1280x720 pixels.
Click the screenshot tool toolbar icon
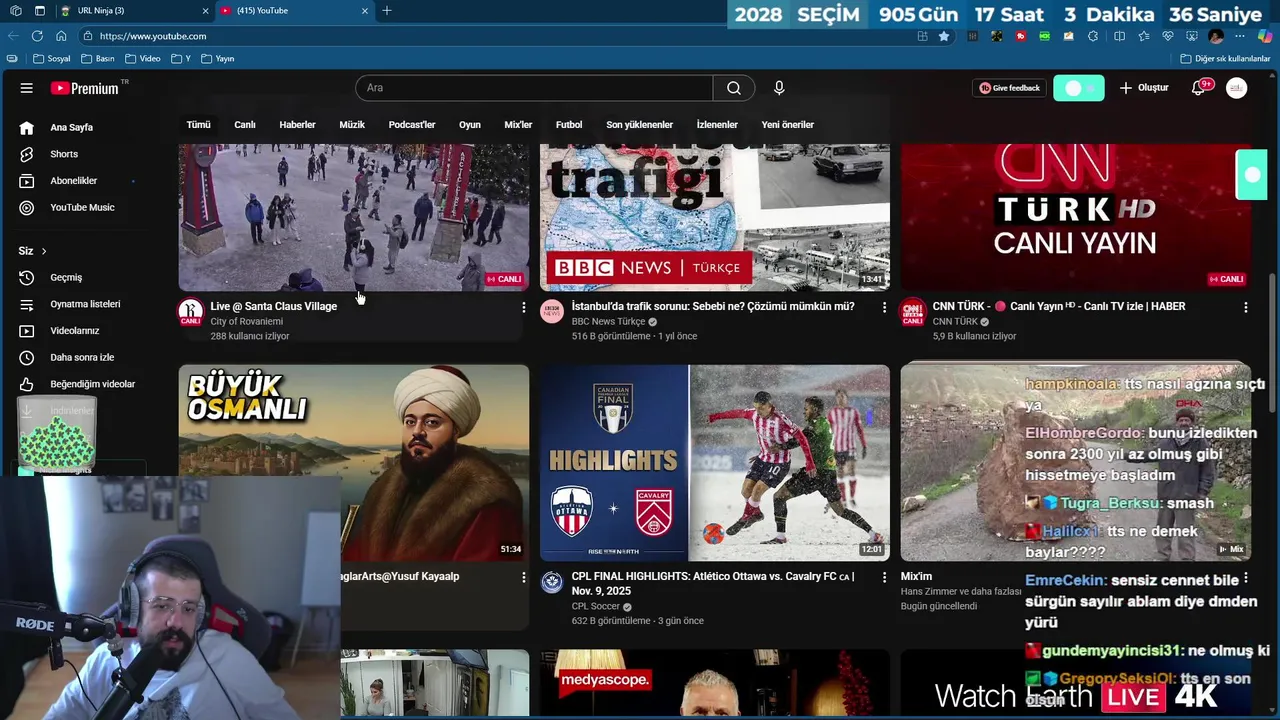[1191, 36]
